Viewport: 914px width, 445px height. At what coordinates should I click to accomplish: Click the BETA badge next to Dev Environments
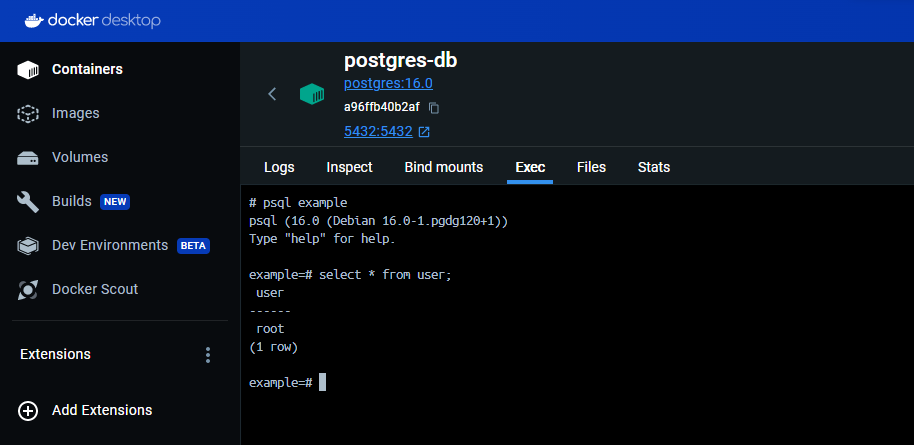tap(194, 246)
